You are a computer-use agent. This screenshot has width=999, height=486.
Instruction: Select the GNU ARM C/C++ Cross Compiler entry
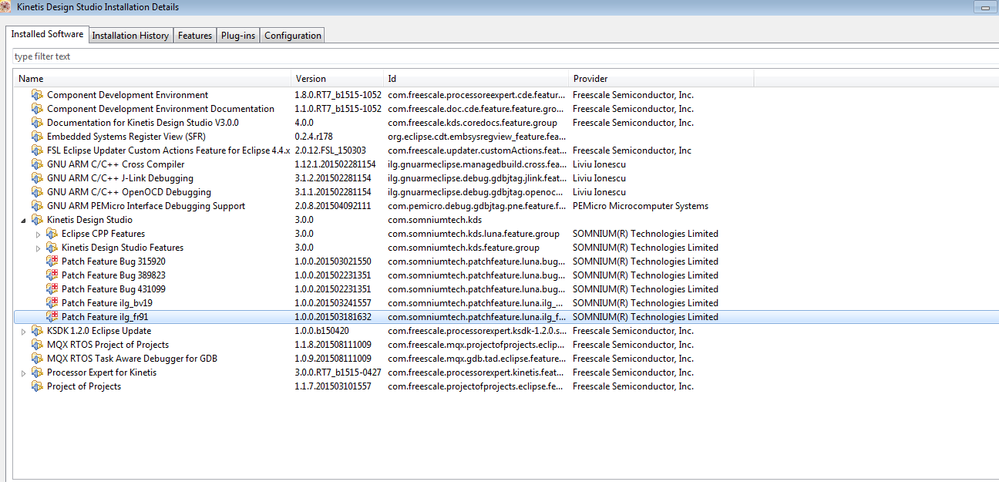click(x=506, y=164)
